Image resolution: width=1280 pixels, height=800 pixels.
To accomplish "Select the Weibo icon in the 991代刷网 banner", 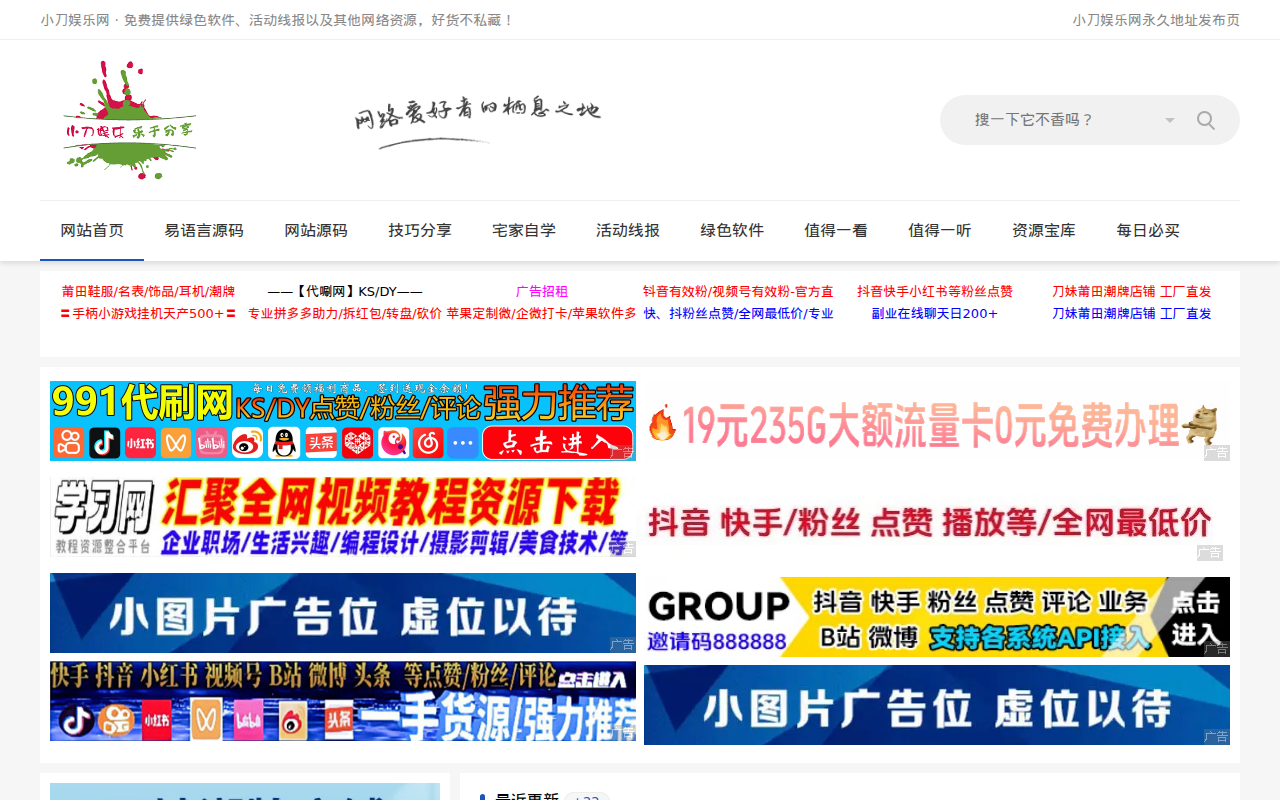I will [248, 443].
